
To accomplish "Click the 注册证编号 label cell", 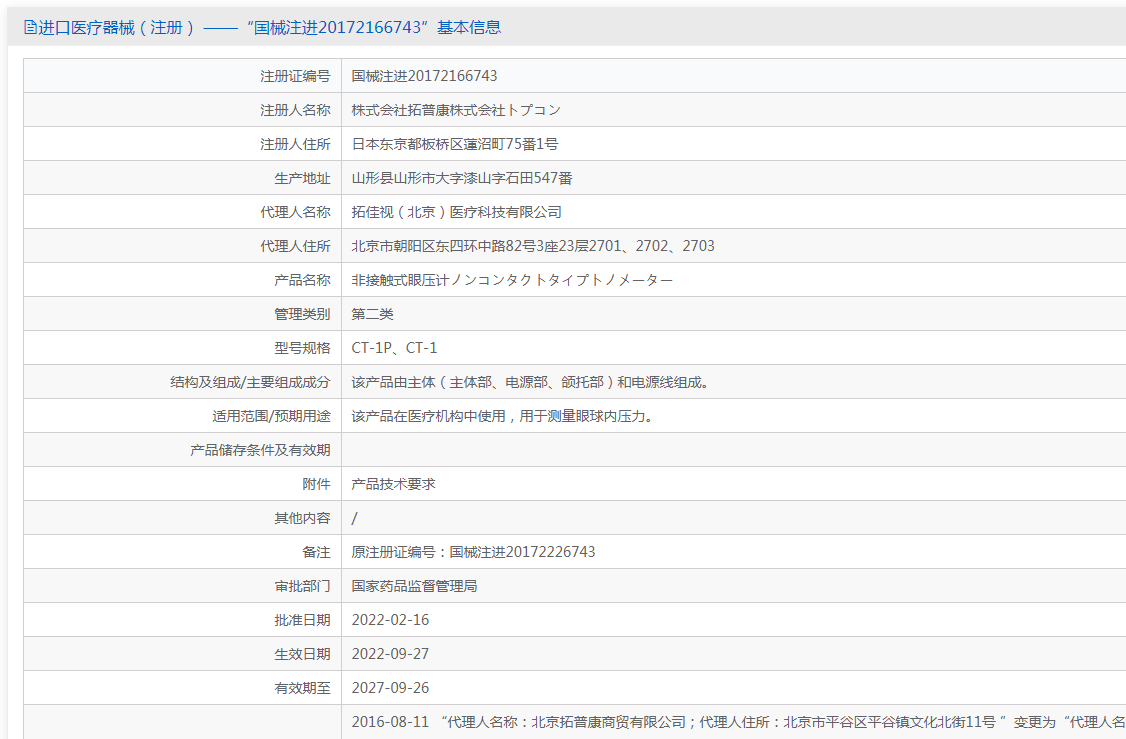I will click(x=182, y=76).
